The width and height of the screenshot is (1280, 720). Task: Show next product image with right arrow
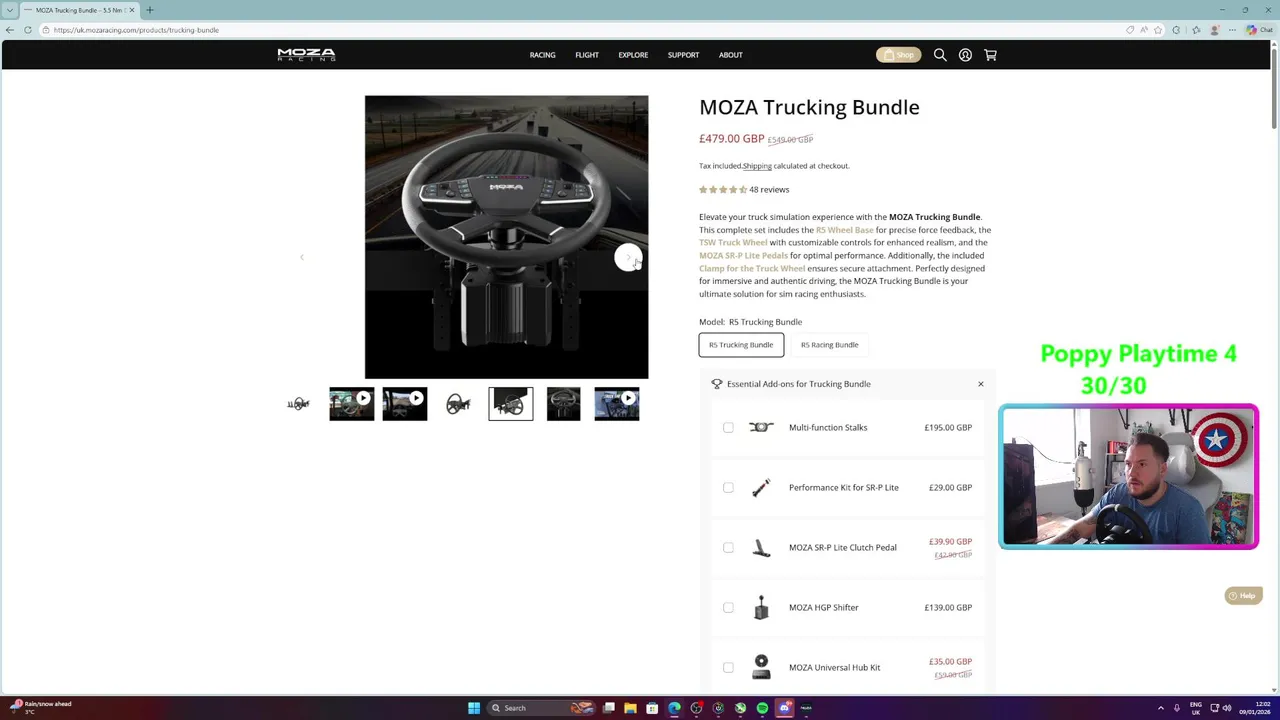click(x=628, y=257)
